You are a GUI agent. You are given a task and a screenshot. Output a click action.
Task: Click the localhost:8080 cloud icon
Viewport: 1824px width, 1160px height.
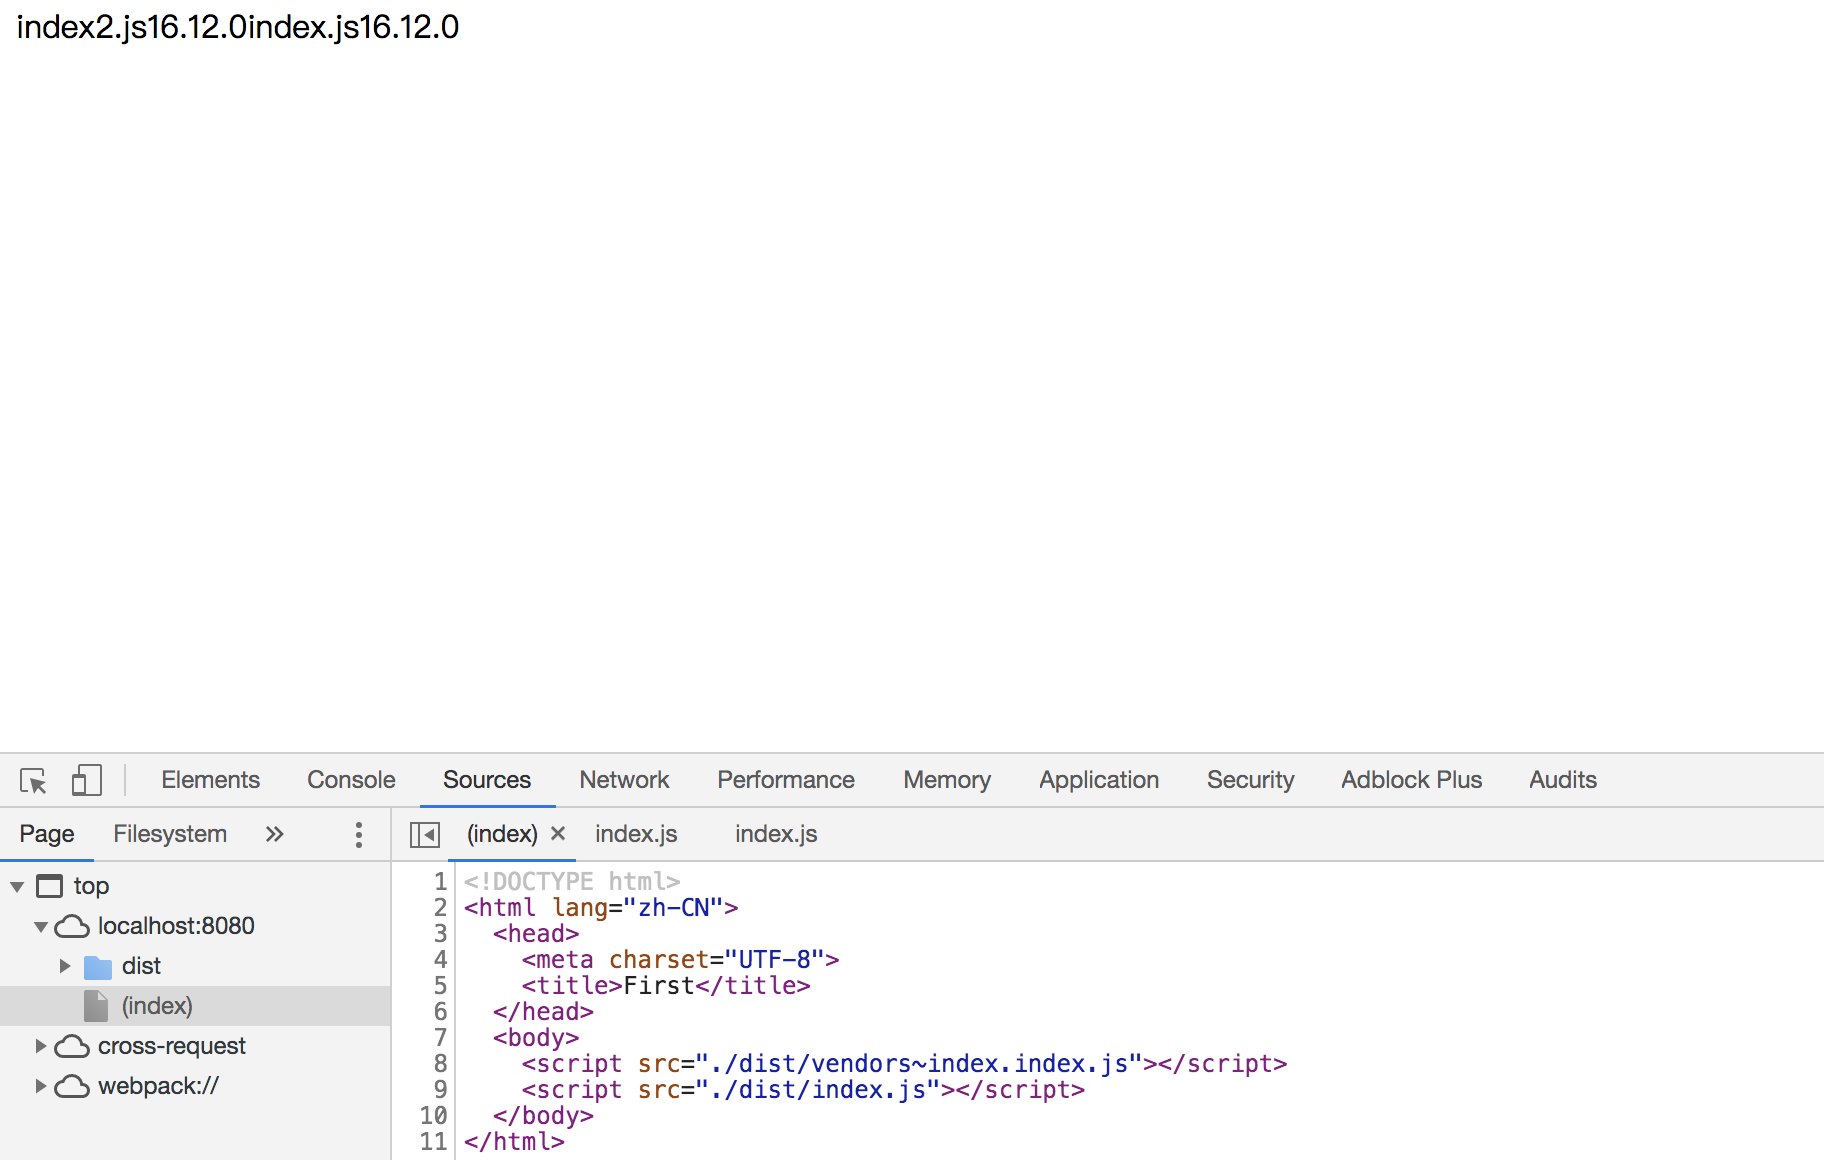click(x=72, y=926)
